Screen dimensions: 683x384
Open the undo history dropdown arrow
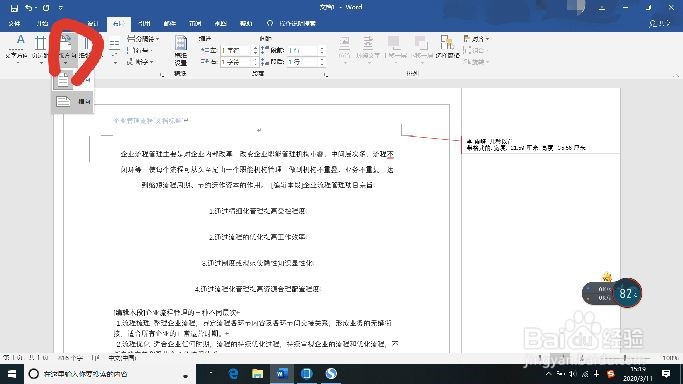[x=35, y=8]
